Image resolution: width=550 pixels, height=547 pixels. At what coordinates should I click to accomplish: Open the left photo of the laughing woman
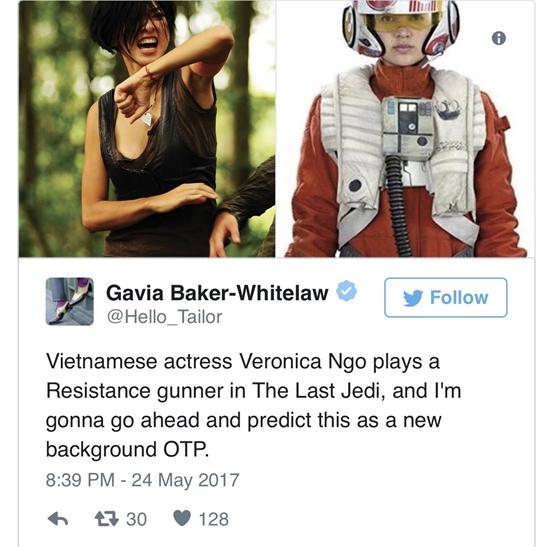147,129
